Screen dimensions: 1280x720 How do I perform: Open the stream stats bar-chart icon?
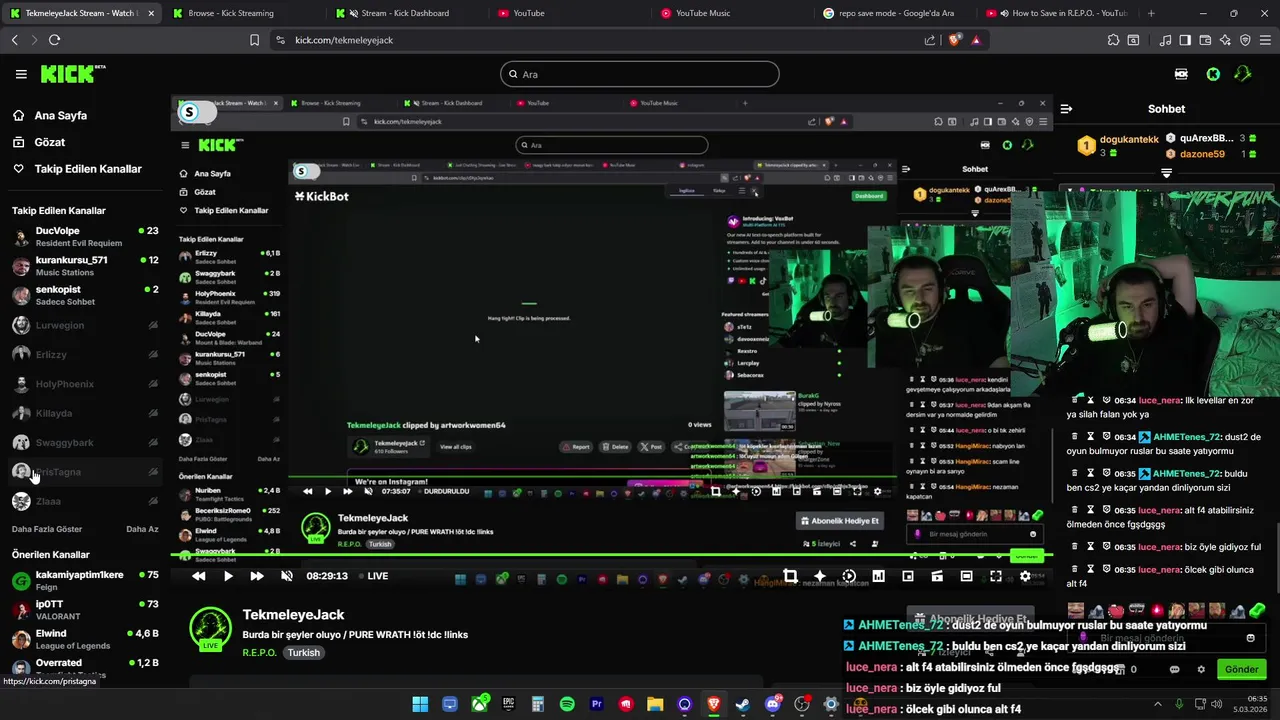[x=878, y=576]
